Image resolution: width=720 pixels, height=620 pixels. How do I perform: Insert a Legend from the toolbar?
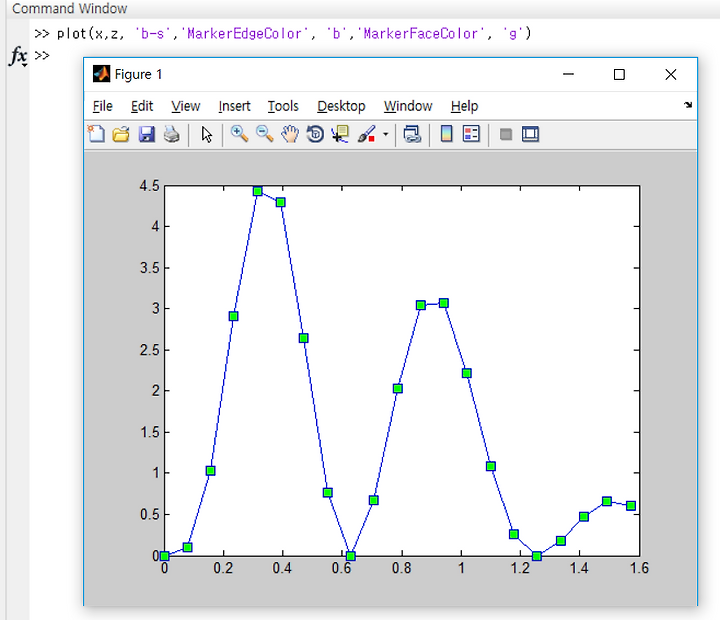[x=471, y=134]
